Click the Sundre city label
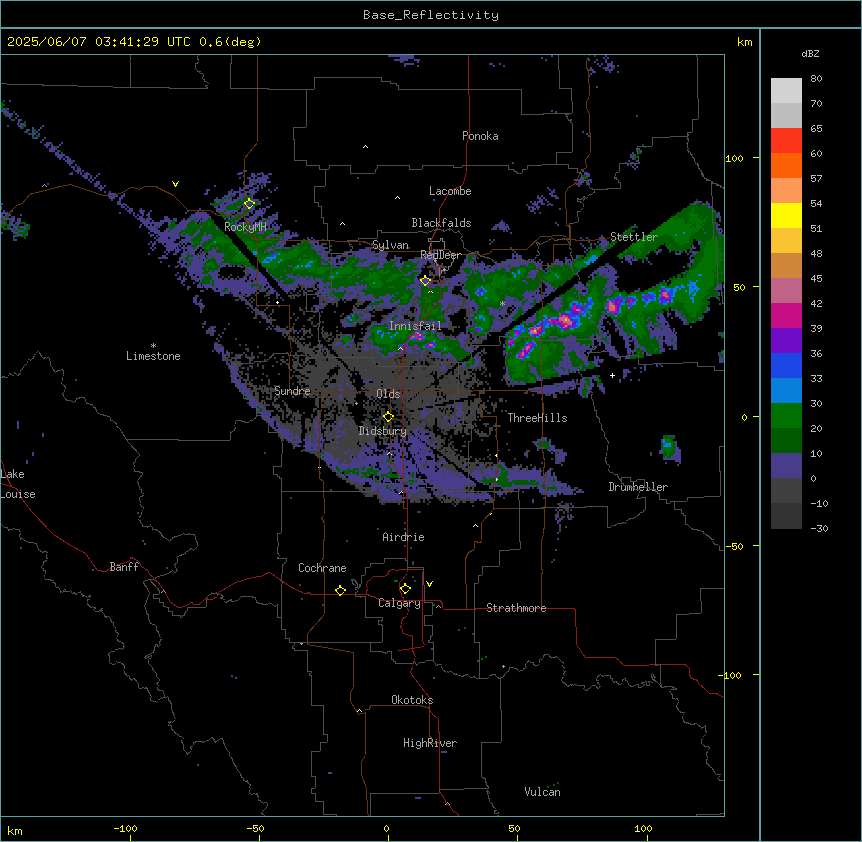862x842 pixels. pos(292,391)
